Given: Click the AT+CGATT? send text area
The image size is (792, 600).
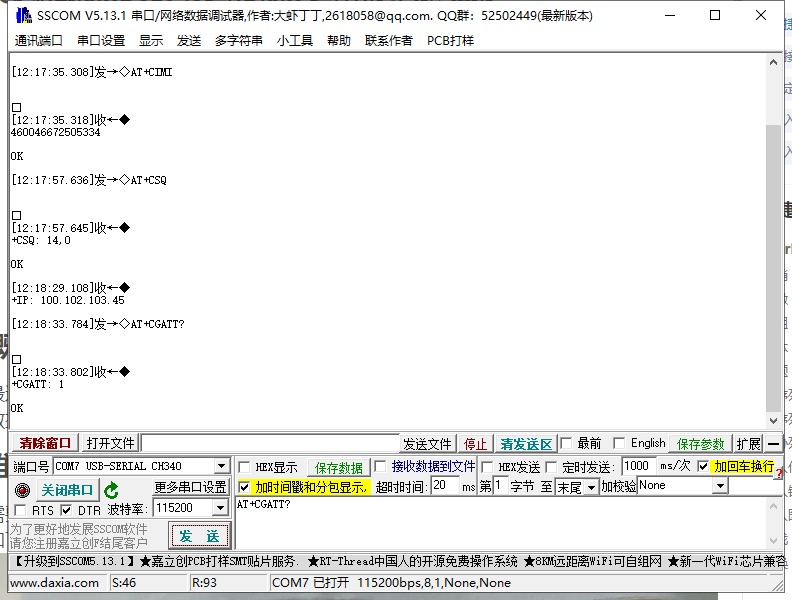Looking at the screenshot, I should pos(501,522).
